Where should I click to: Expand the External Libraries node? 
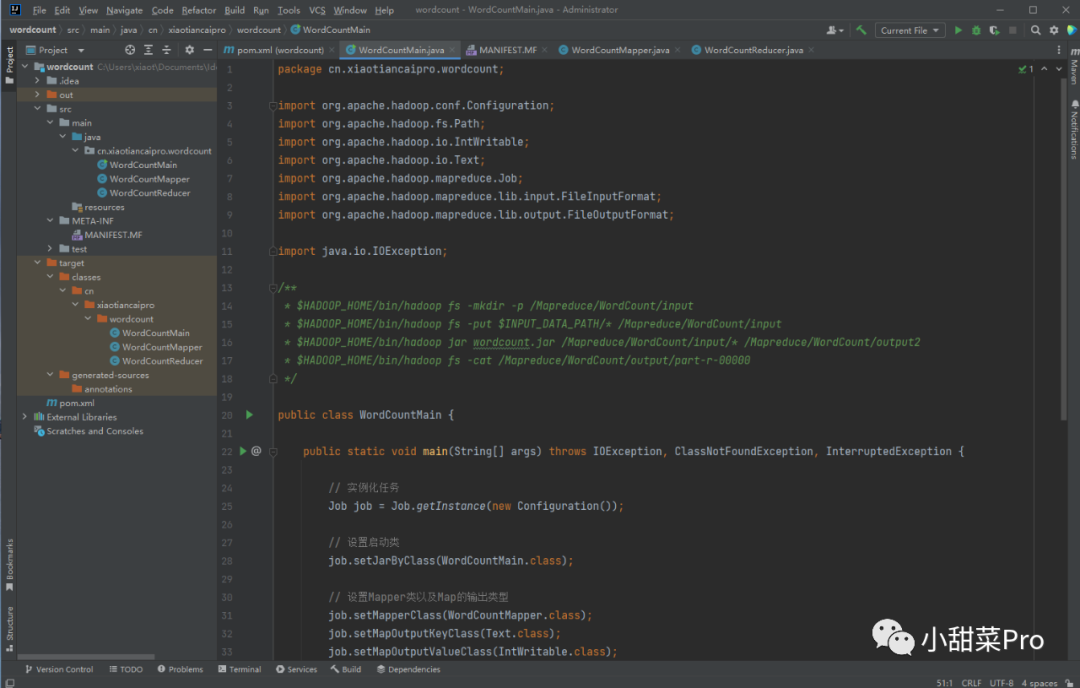click(x=25, y=417)
